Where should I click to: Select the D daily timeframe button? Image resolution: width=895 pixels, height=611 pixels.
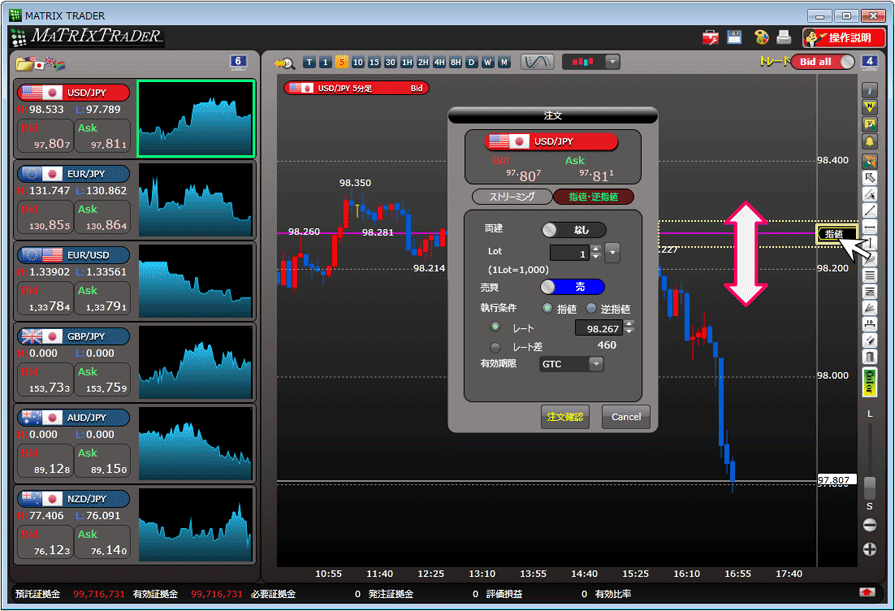471,62
